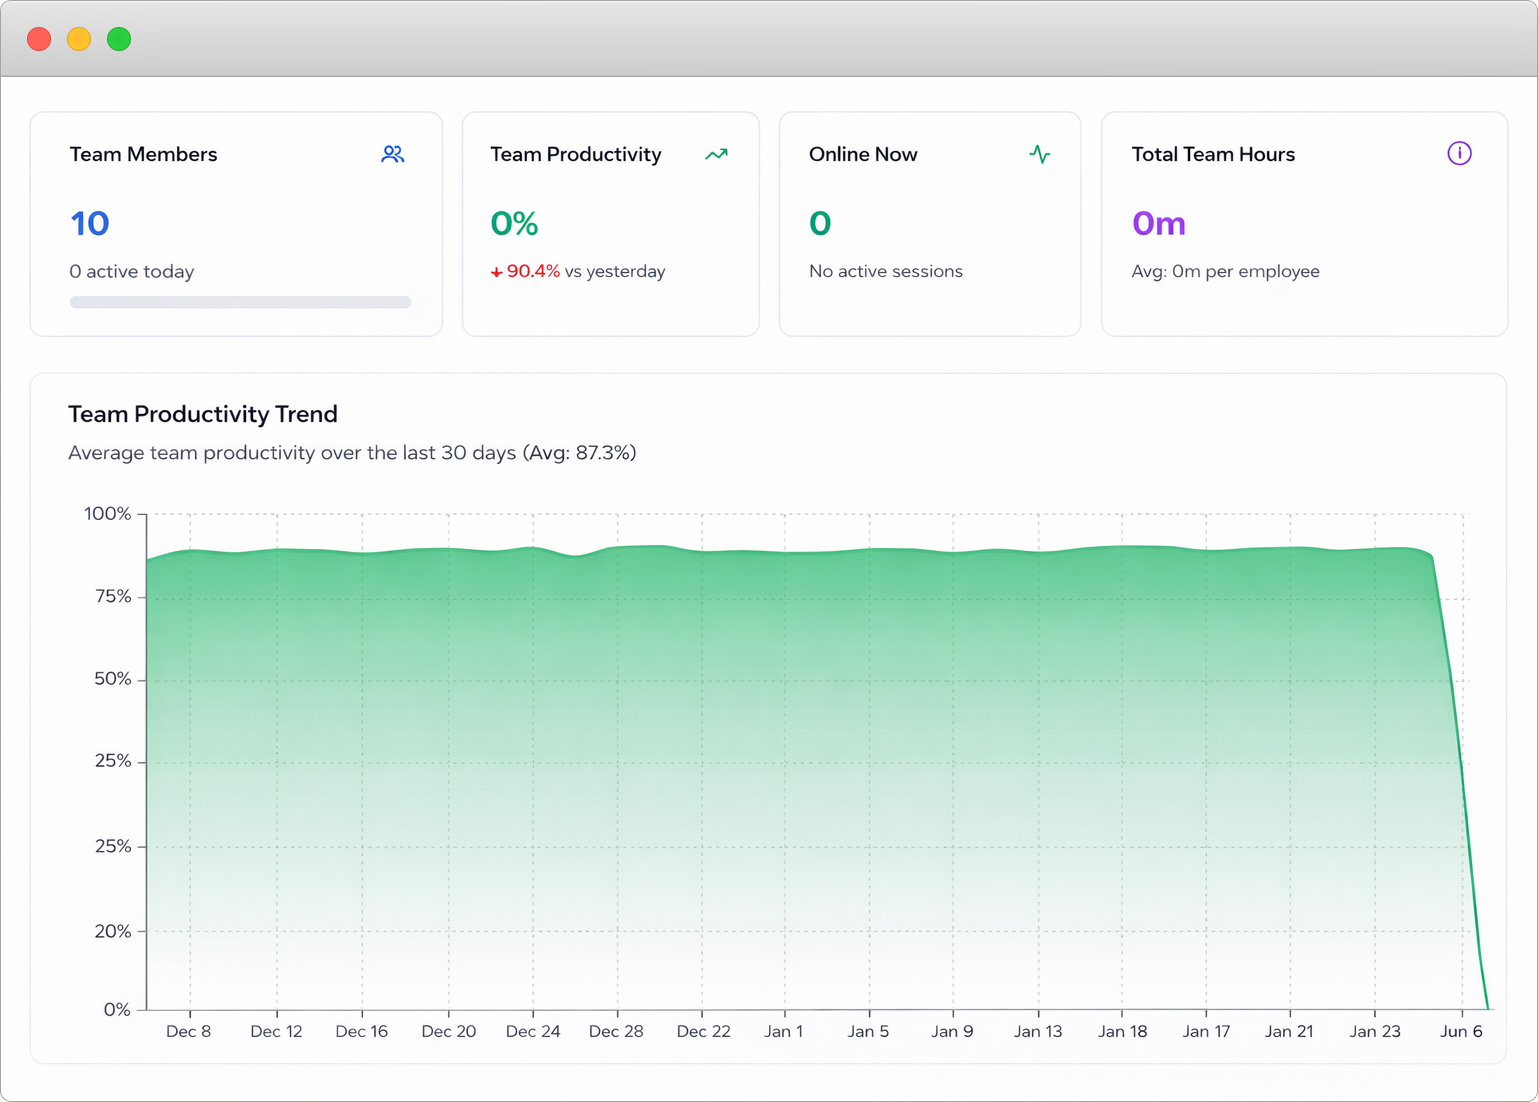The width and height of the screenshot is (1538, 1102).
Task: Click the 20% y-axis label
Action: point(113,931)
